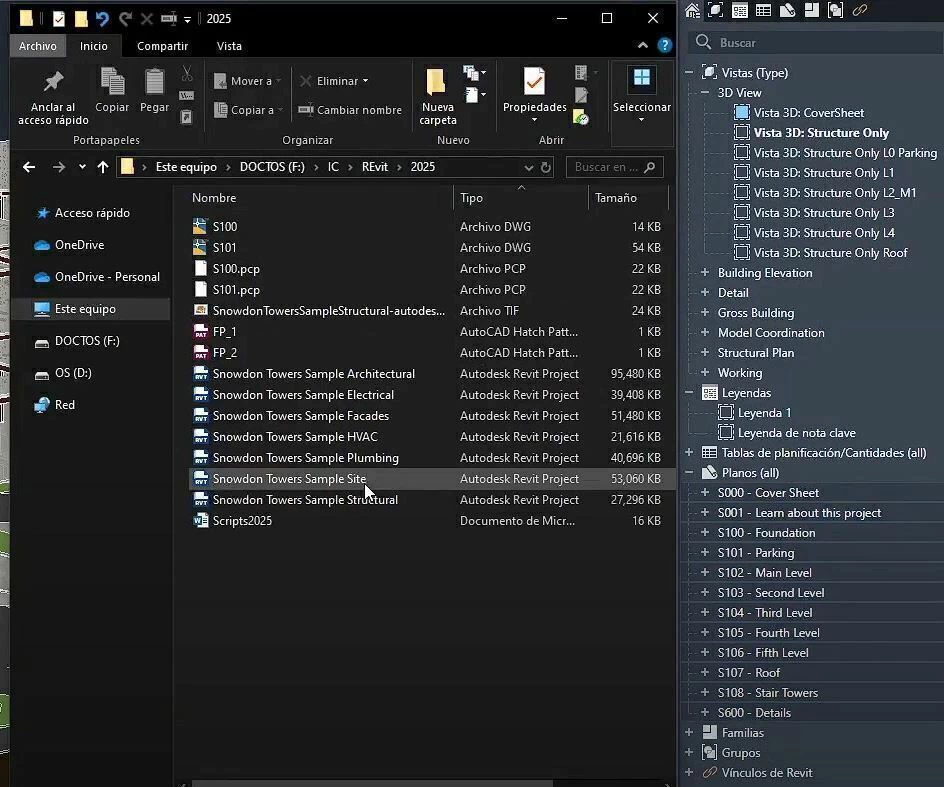The width and height of the screenshot is (944, 787).
Task: Select the sheets icon in browser toolbar
Action: (x=787, y=10)
